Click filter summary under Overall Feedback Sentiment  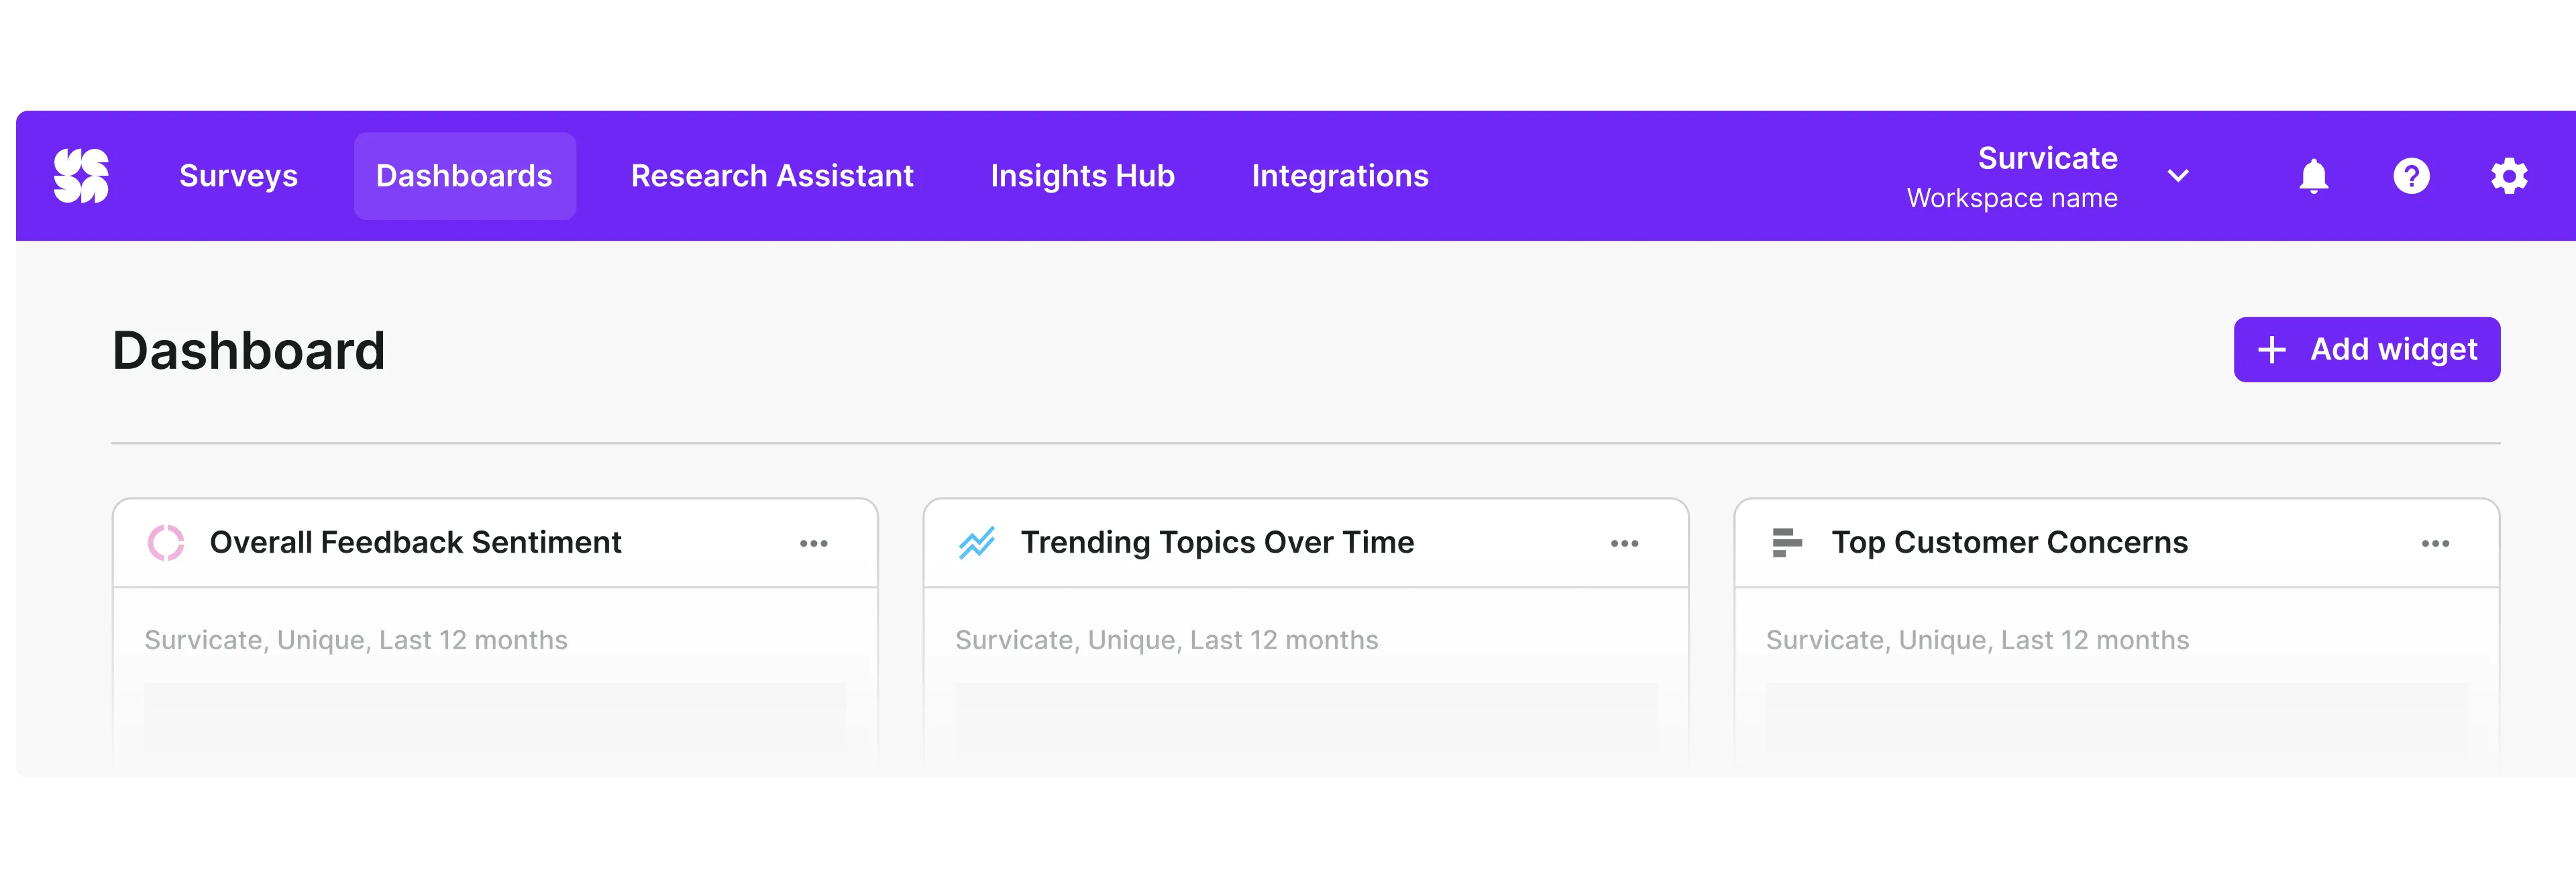(356, 640)
